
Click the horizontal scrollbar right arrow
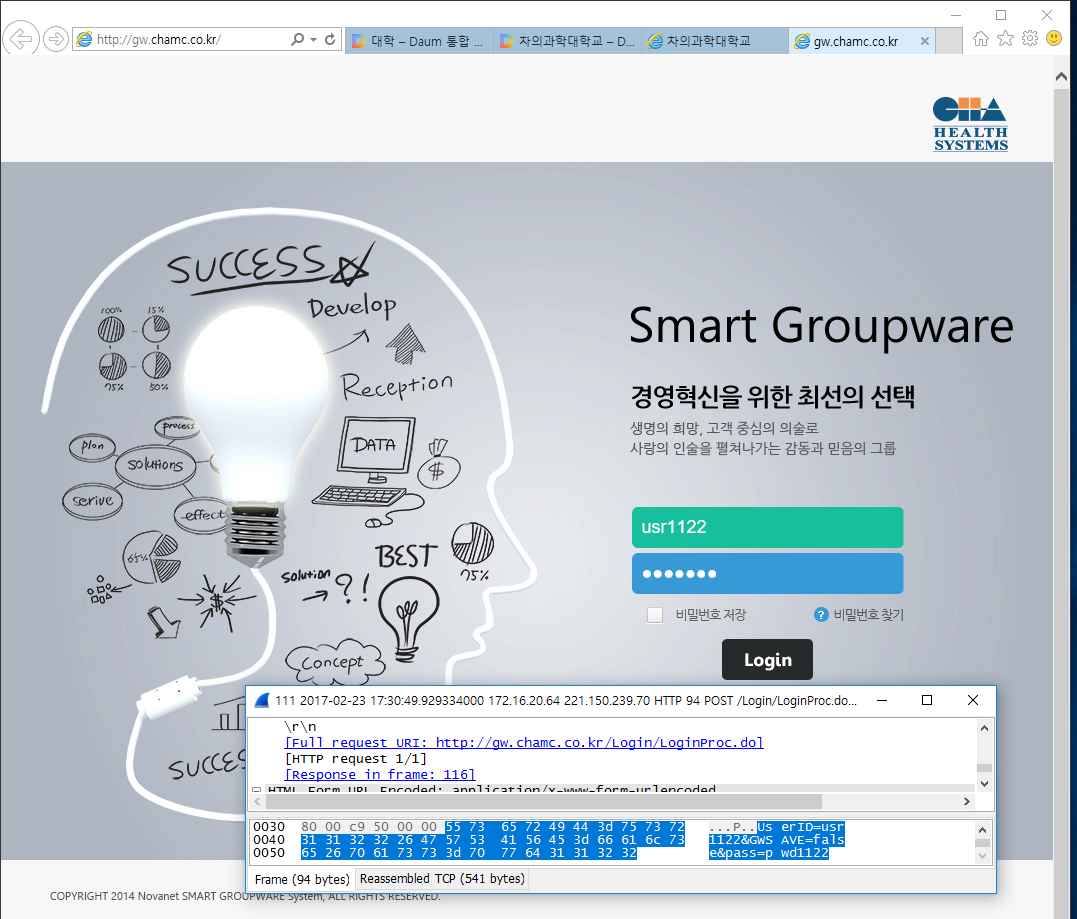pos(966,802)
